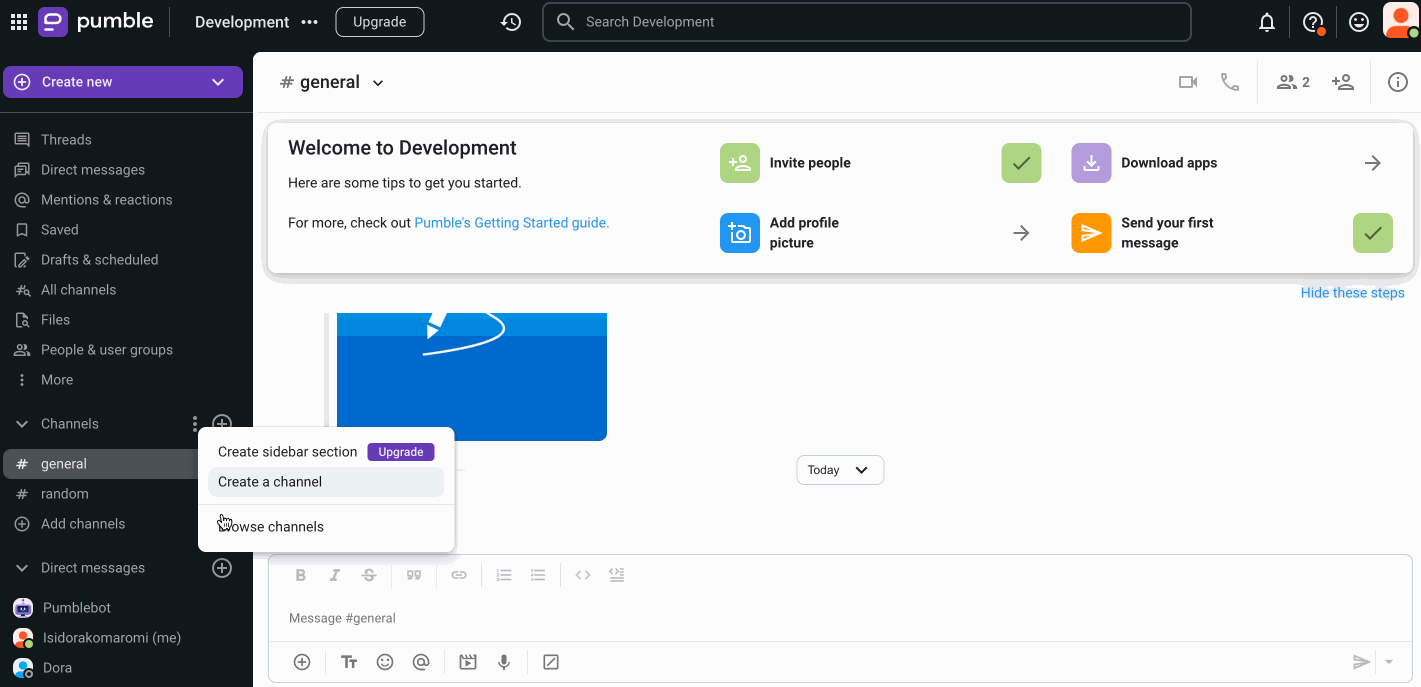Image resolution: width=1421 pixels, height=687 pixels.
Task: Click the Pumble logo
Action: point(96,22)
